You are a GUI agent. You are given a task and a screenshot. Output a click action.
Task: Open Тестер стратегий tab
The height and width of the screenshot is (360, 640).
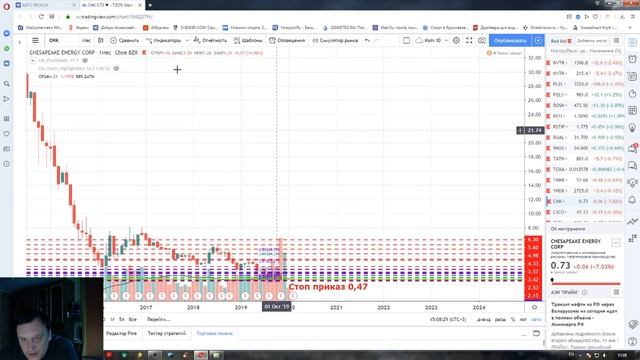coord(167,333)
